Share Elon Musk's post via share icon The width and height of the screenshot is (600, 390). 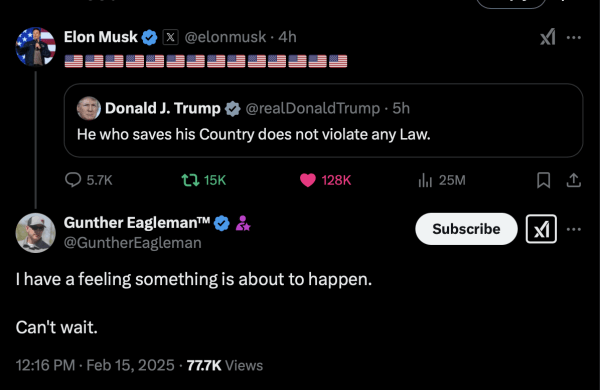[x=574, y=180]
